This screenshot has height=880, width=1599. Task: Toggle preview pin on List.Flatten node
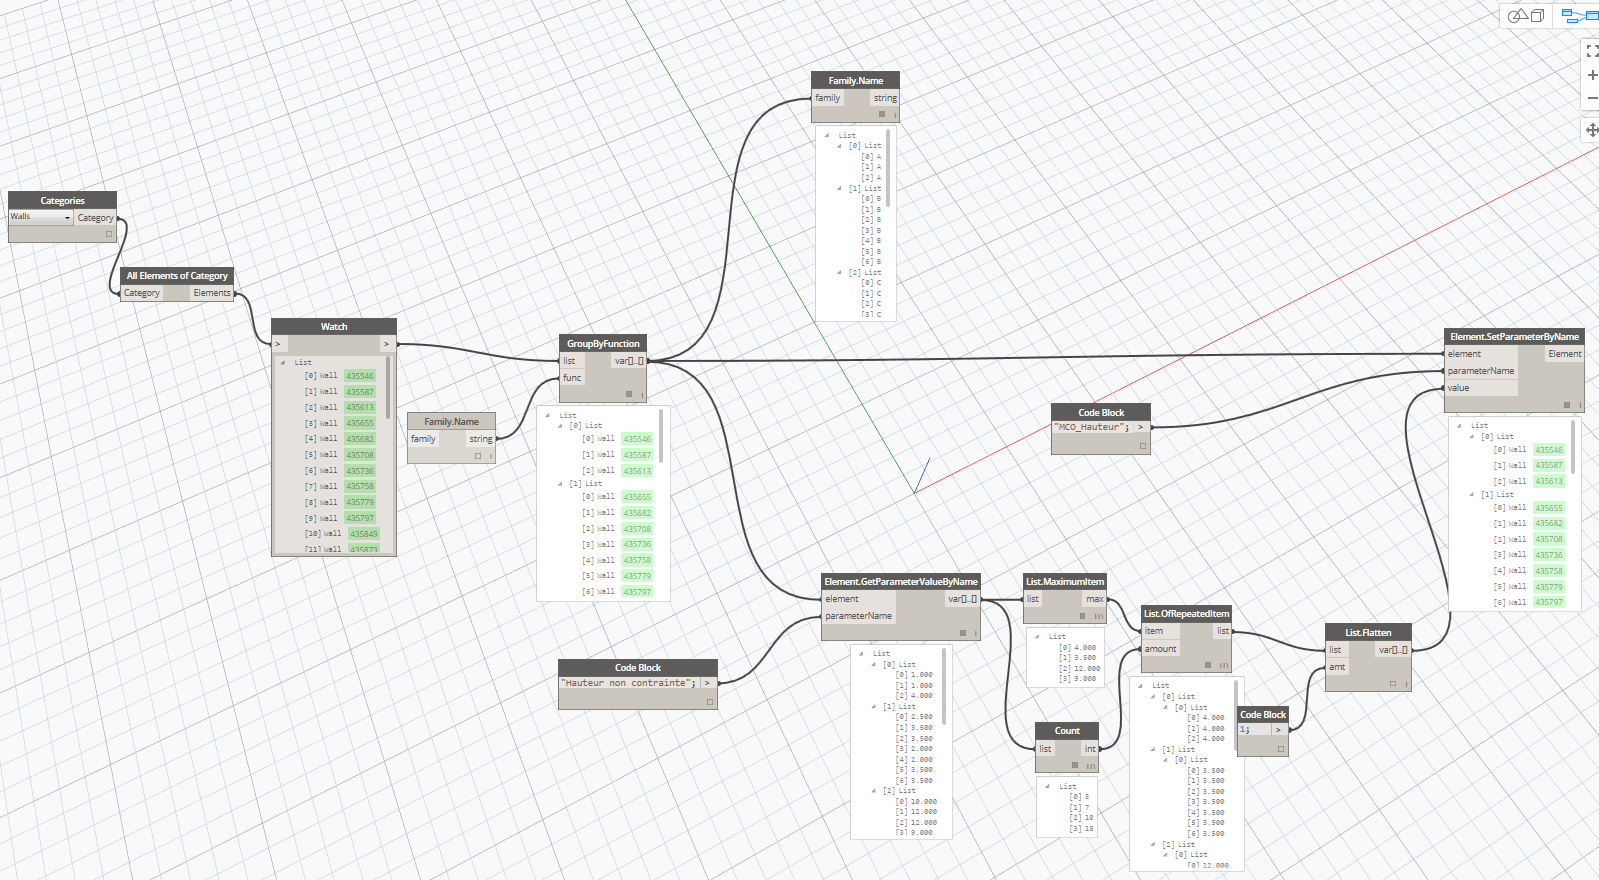click(1392, 684)
